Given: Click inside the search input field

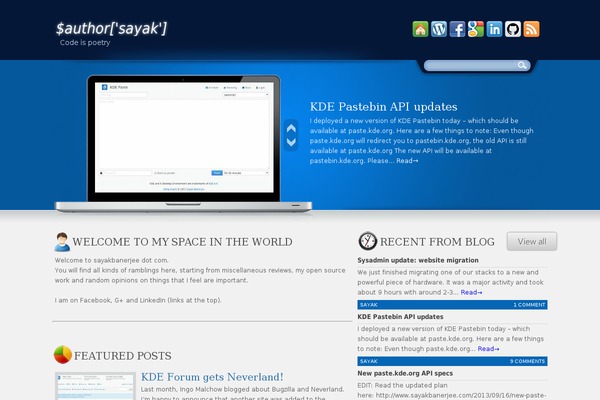Looking at the screenshot, I should coord(471,65).
